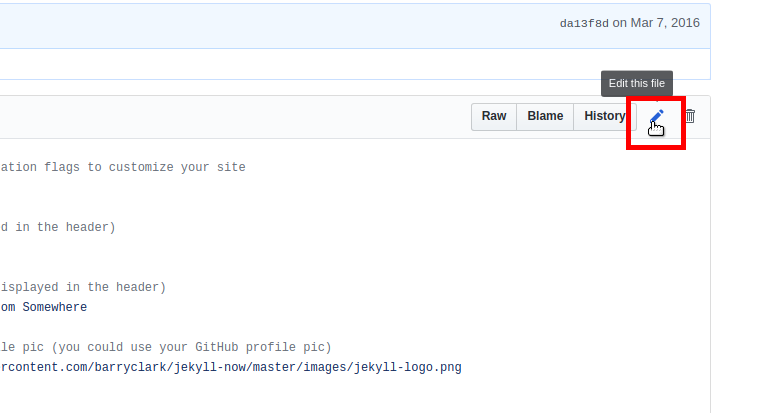This screenshot has height=413, width=780.
Task: Show the Blame view for this file
Action: [545, 116]
